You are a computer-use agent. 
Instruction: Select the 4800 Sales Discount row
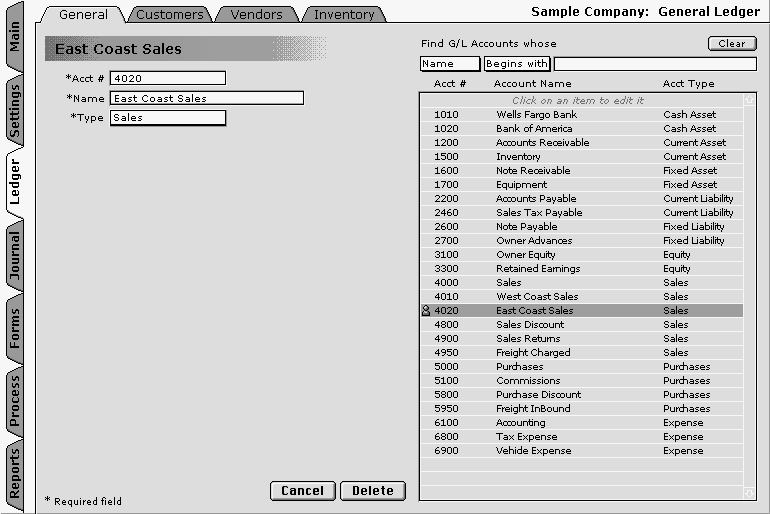[x=581, y=325]
